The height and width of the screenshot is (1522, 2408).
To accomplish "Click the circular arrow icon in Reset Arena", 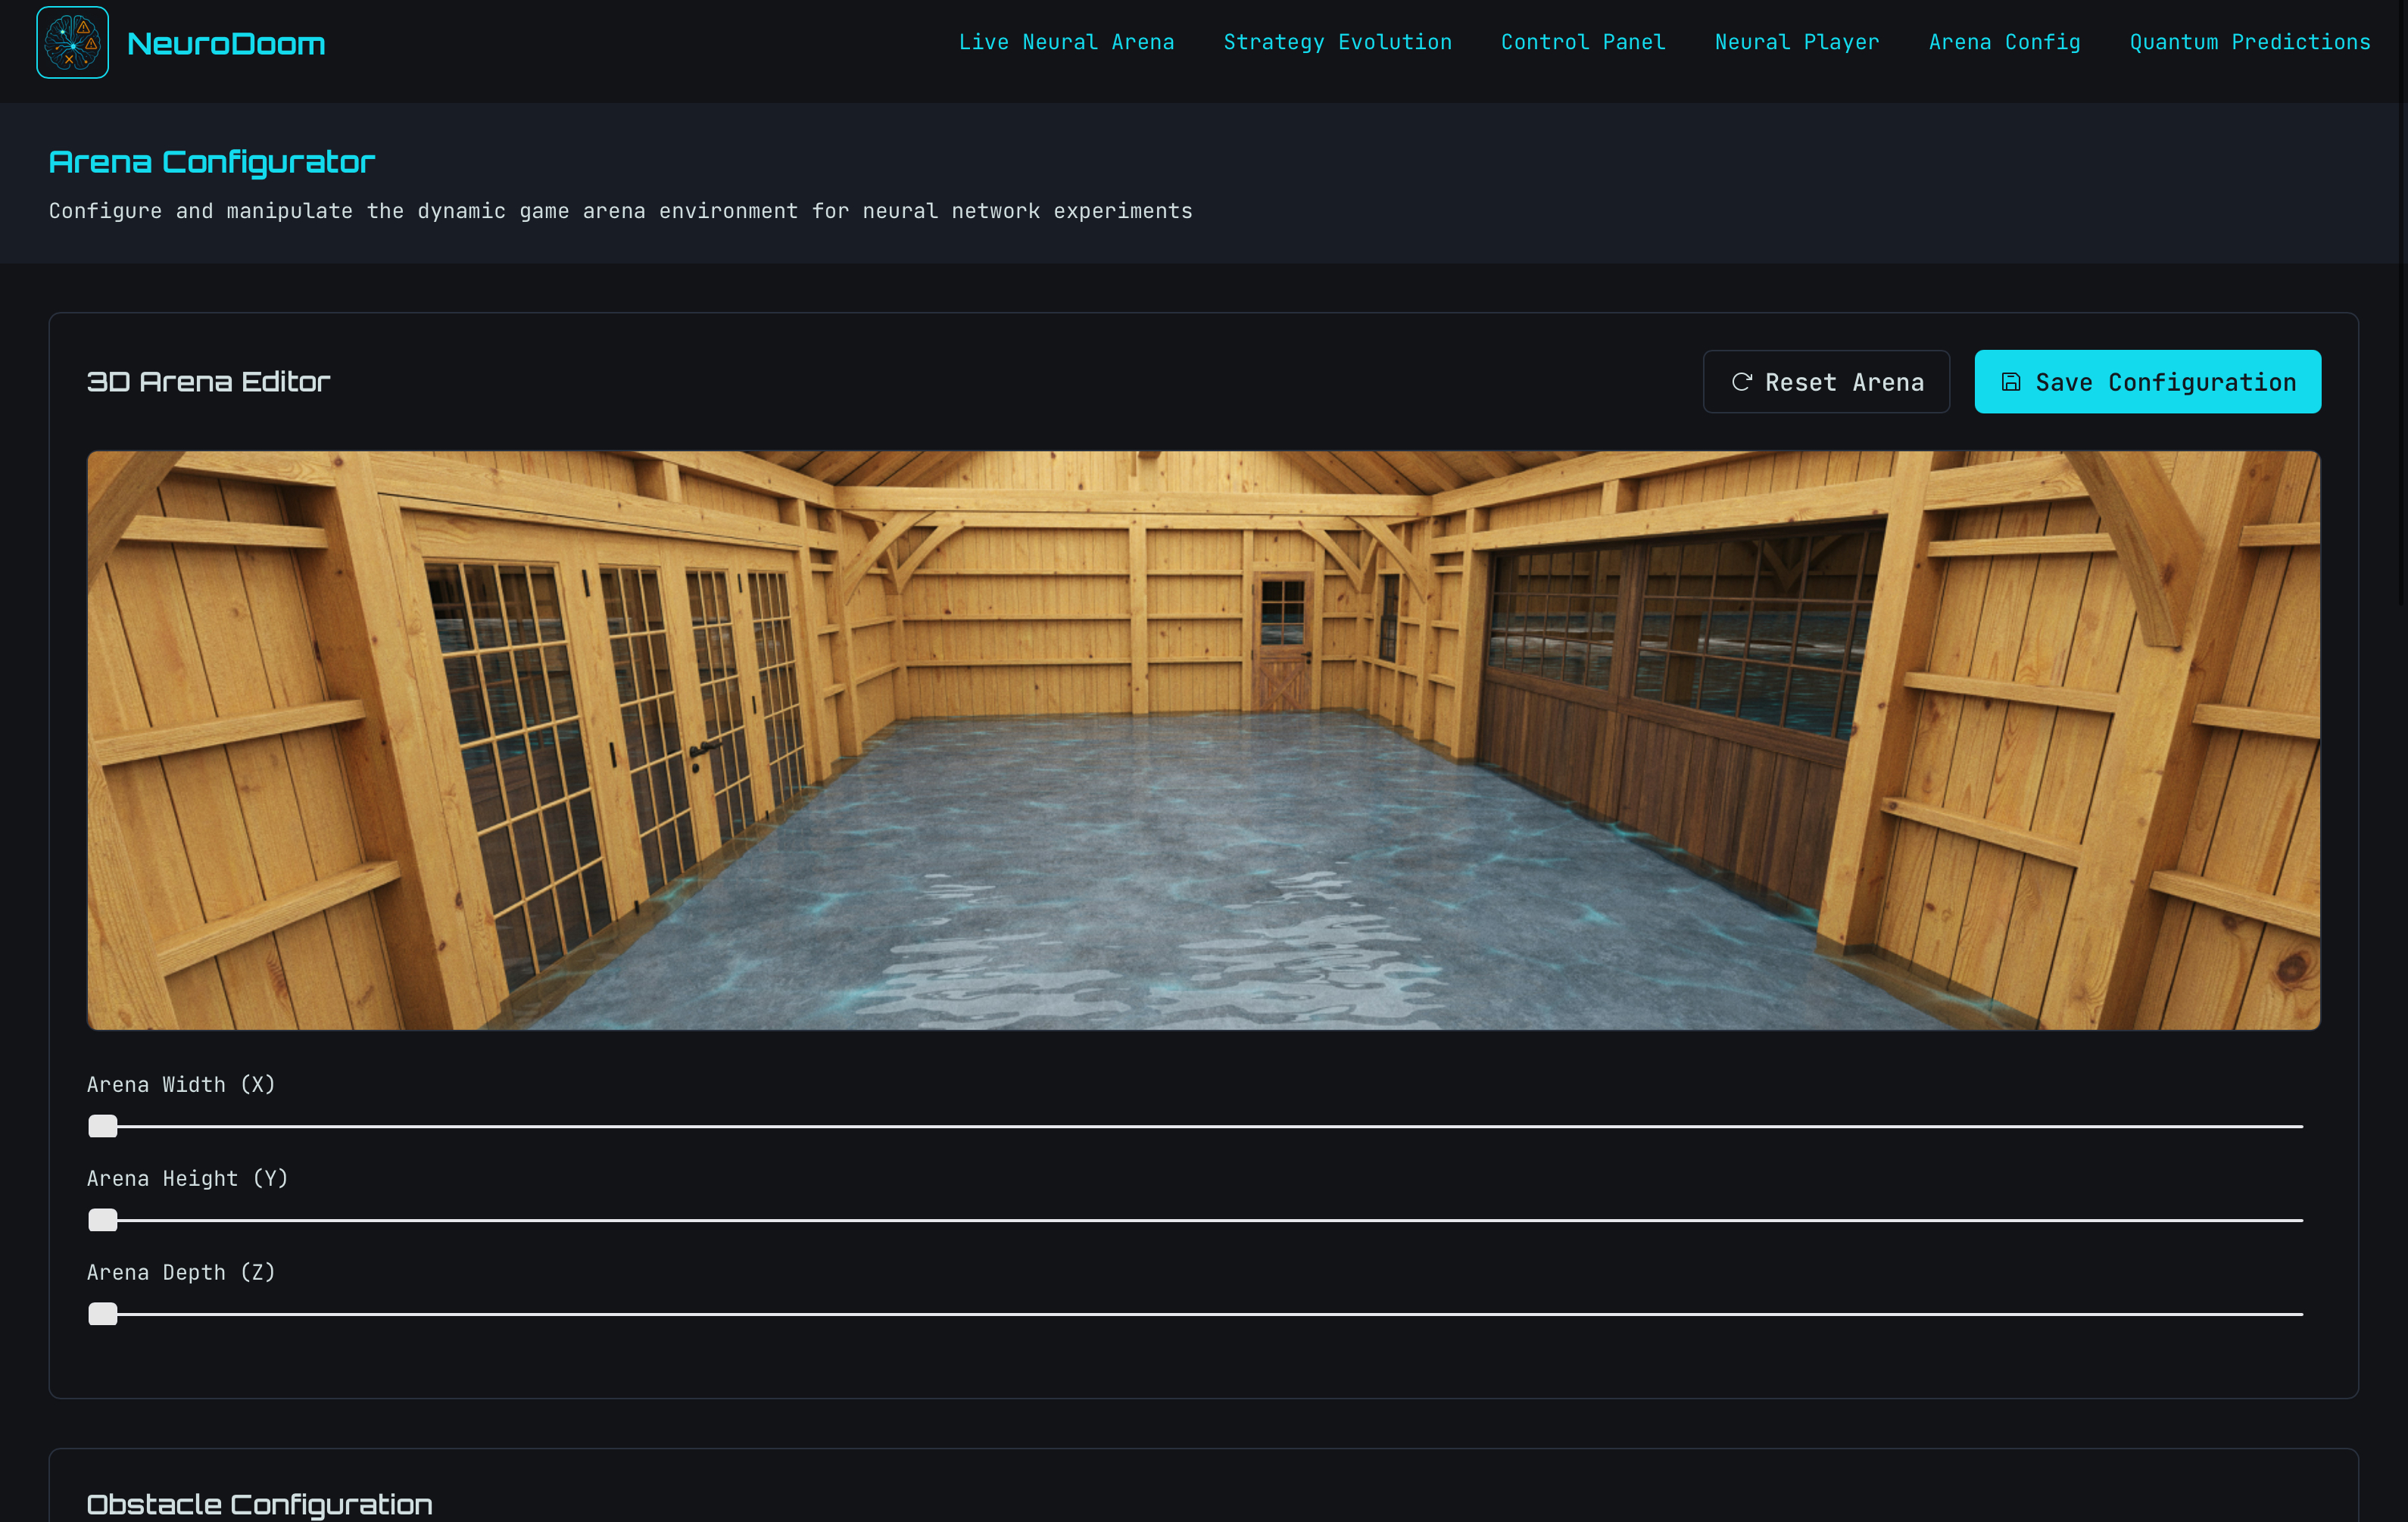I will point(1741,382).
